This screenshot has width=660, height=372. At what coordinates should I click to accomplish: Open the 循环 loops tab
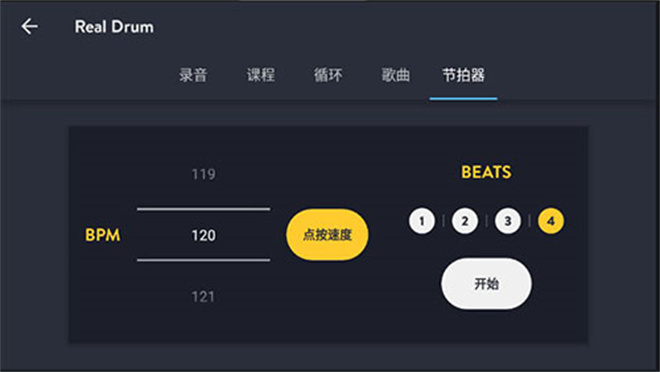[328, 75]
